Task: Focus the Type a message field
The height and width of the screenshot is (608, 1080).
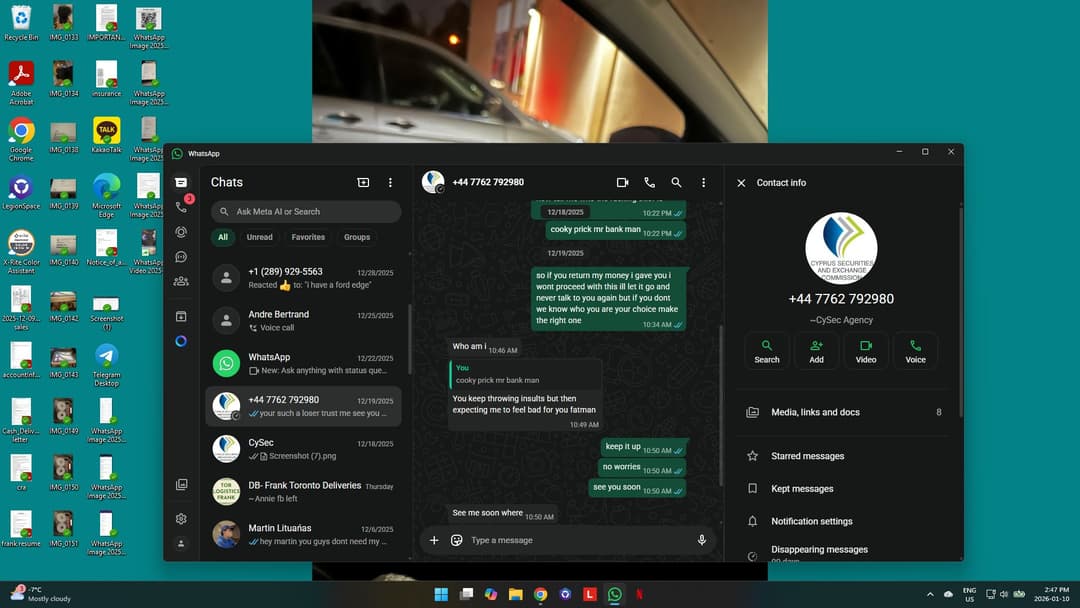Action: click(x=579, y=541)
